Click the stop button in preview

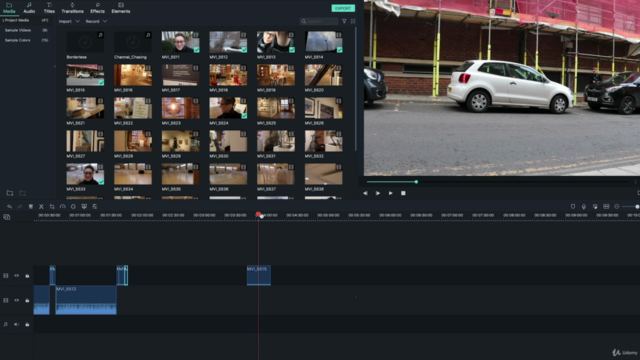pyautogui.click(x=403, y=193)
